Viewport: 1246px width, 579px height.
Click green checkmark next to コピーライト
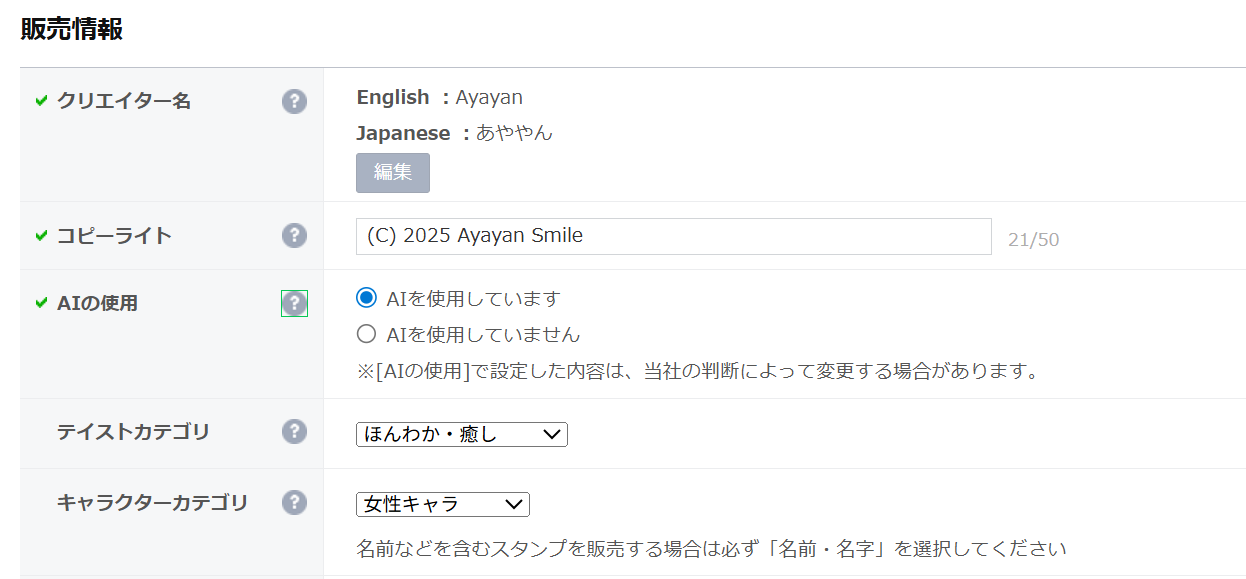click(x=41, y=236)
